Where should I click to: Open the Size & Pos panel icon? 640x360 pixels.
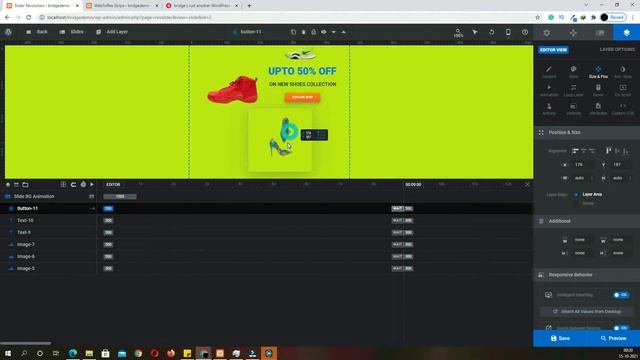[x=598, y=72]
